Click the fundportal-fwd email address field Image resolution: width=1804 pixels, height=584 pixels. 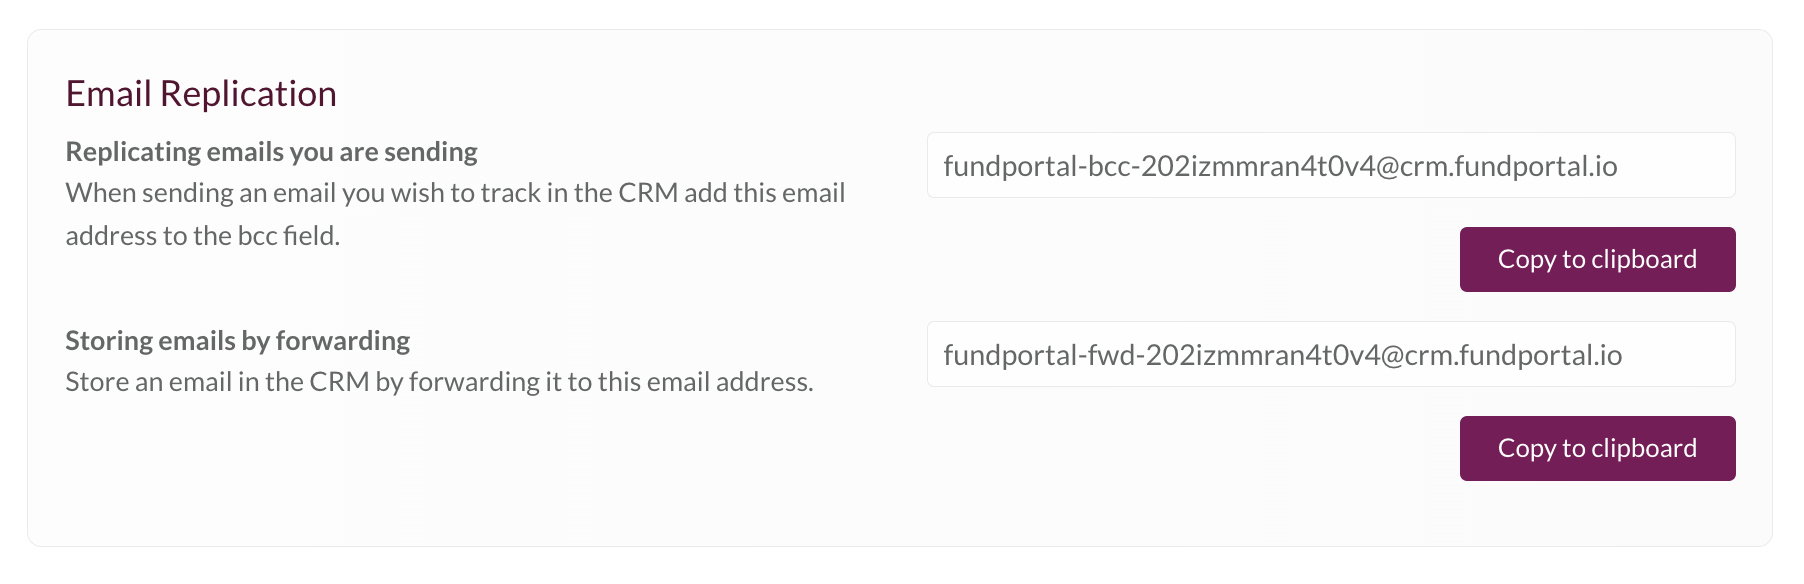[x=1331, y=354]
